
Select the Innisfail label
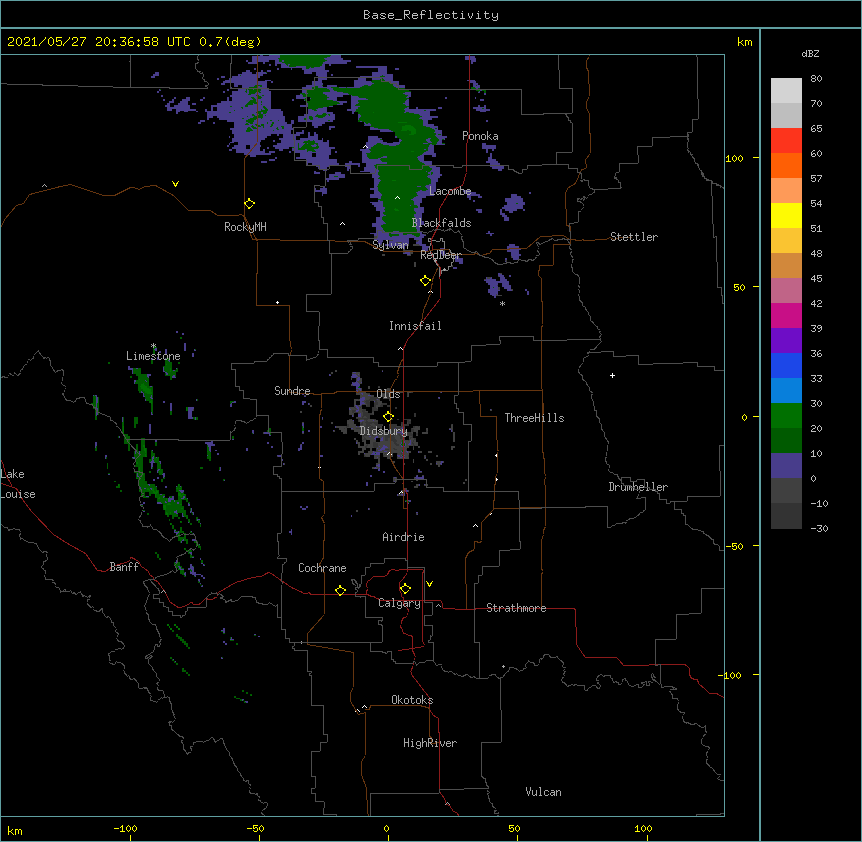click(x=415, y=326)
